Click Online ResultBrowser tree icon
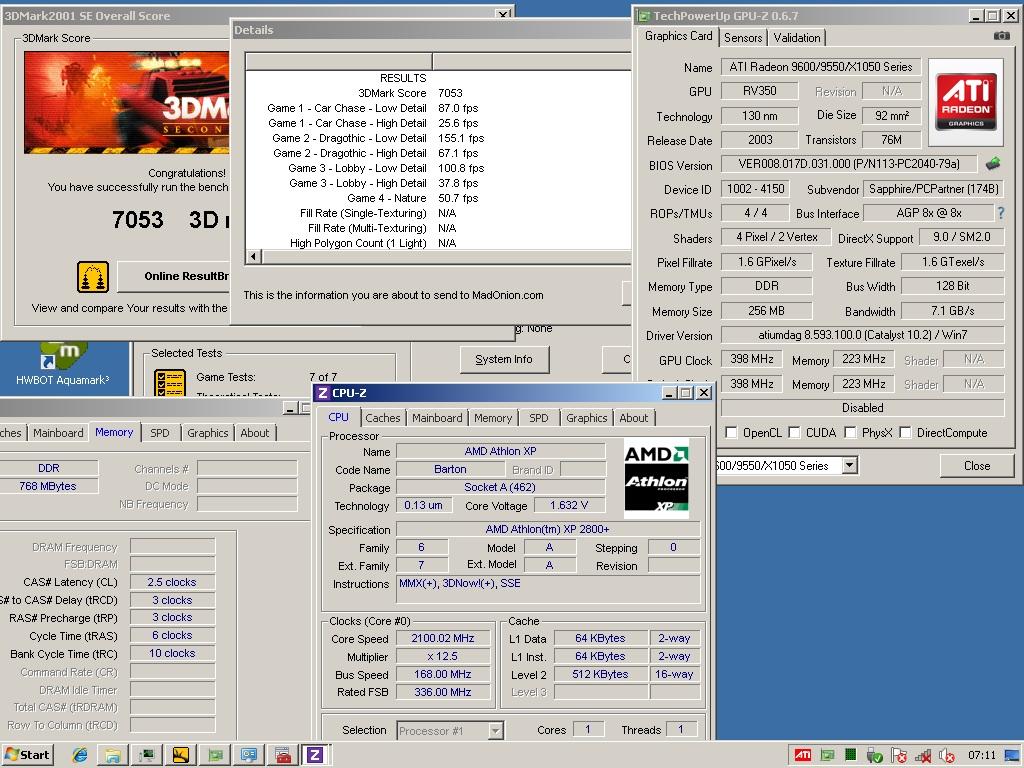The image size is (1024, 768). pyautogui.click(x=93, y=276)
